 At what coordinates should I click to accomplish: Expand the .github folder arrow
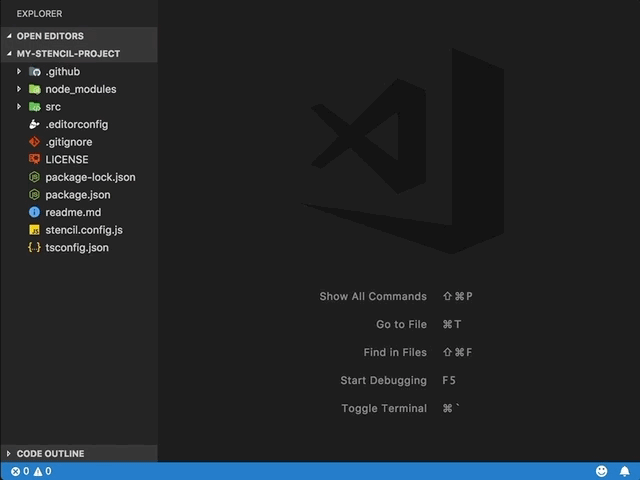(19, 71)
